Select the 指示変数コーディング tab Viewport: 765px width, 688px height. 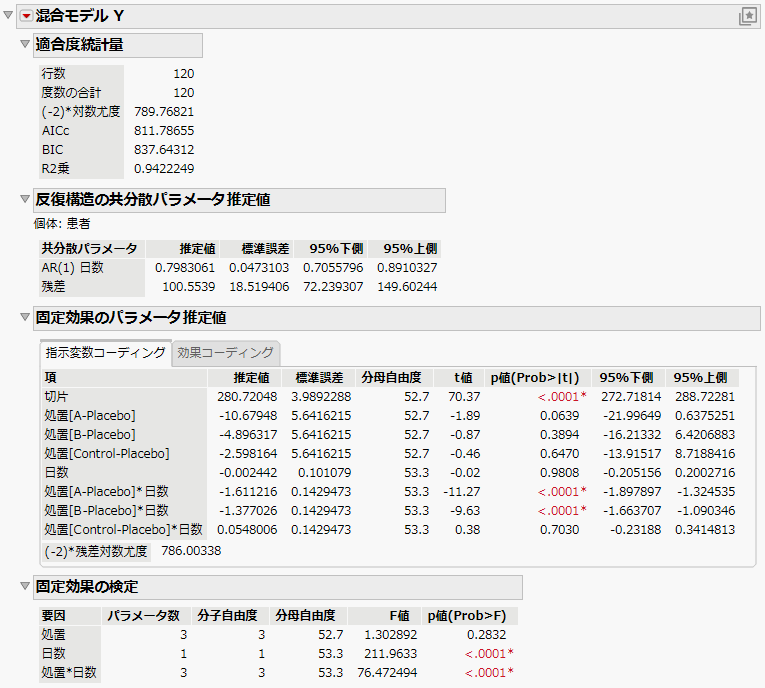[105, 353]
